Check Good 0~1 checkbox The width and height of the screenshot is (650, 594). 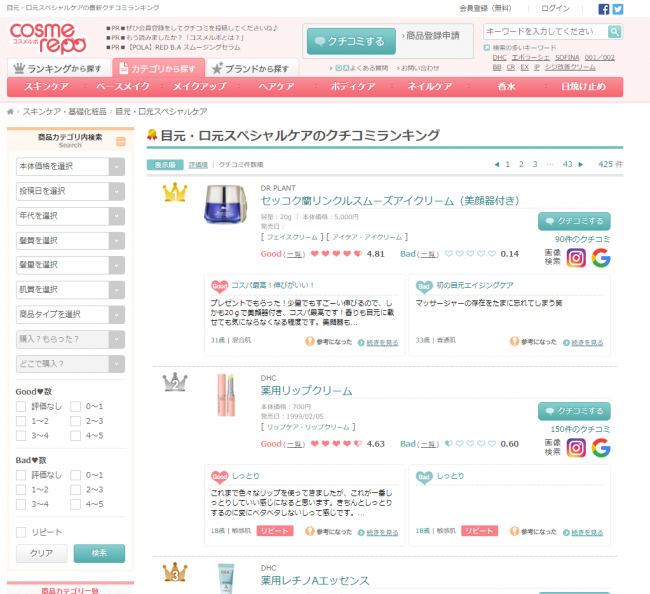coord(75,407)
